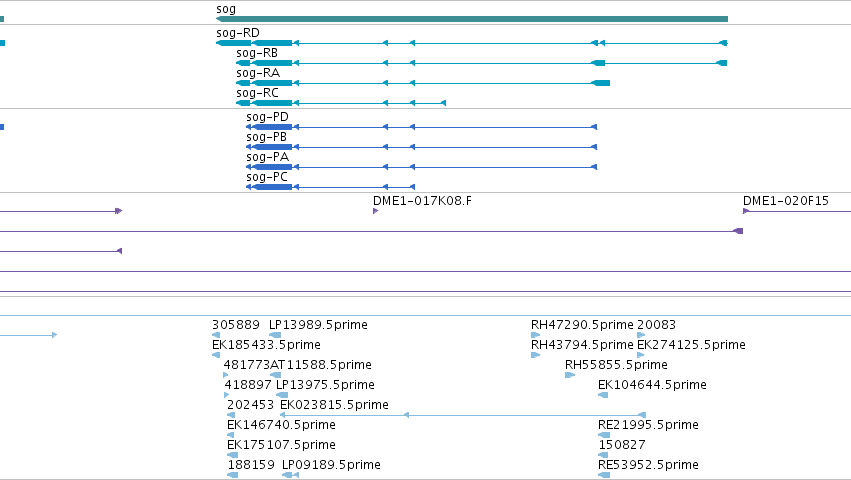This screenshot has width=851, height=480.
Task: Click the DME1-020F15 arrow marker
Action: pyautogui.click(x=746, y=211)
